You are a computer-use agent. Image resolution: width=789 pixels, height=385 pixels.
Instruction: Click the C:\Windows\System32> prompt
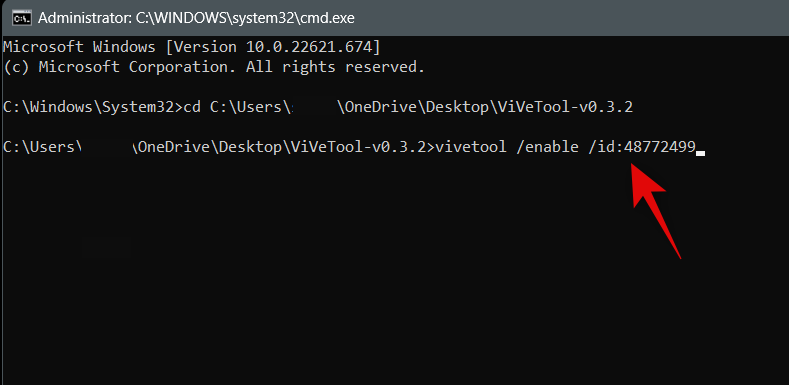[x=92, y=108]
